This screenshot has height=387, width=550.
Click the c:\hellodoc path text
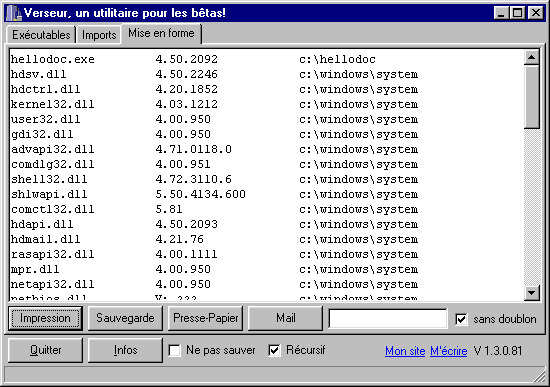click(337, 59)
